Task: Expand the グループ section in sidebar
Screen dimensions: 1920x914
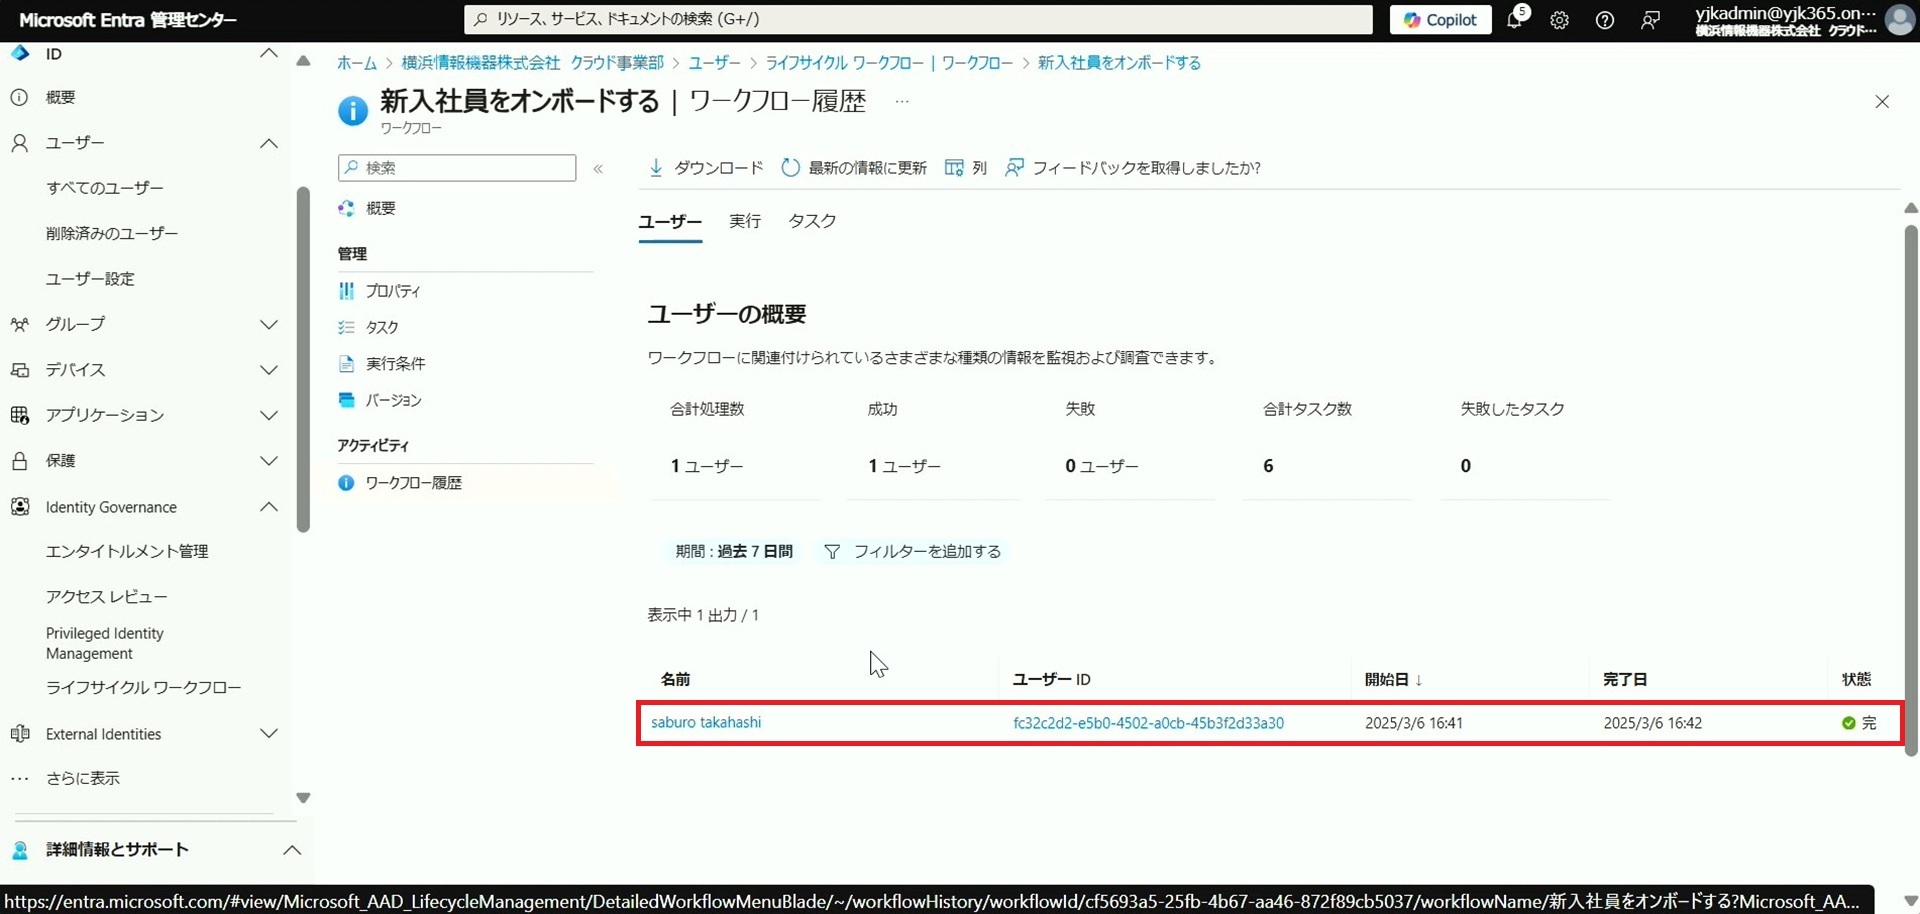Action: point(268,324)
